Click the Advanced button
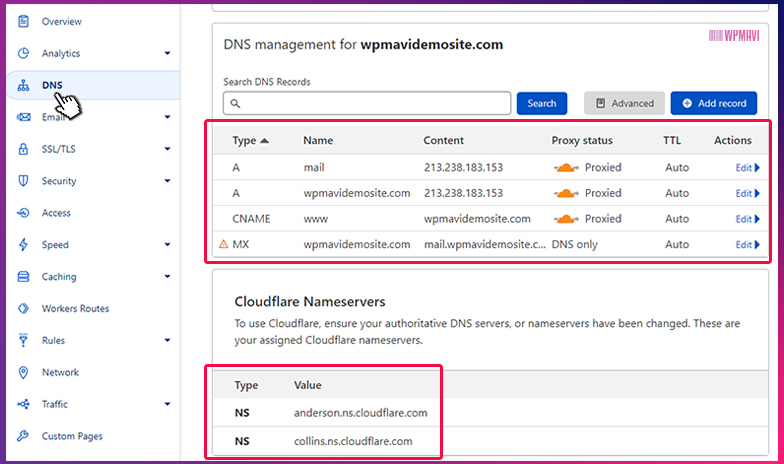The image size is (784, 464). coord(624,104)
